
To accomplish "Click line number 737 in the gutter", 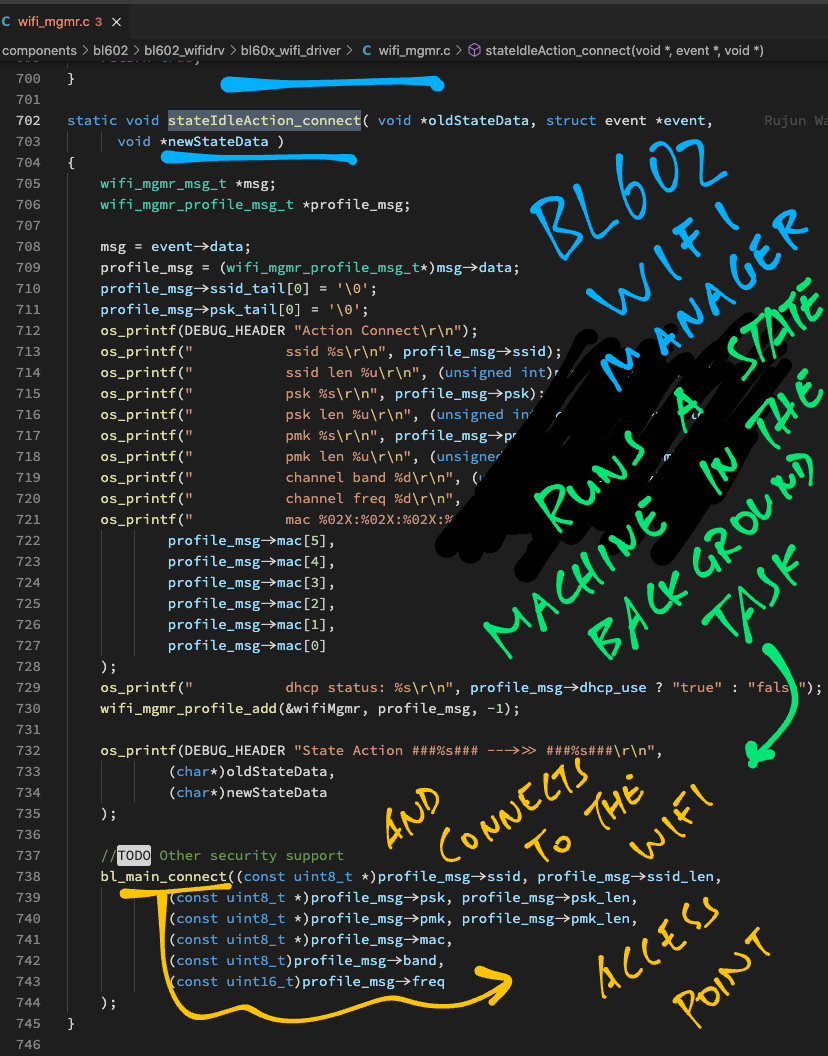I will [x=29, y=856].
